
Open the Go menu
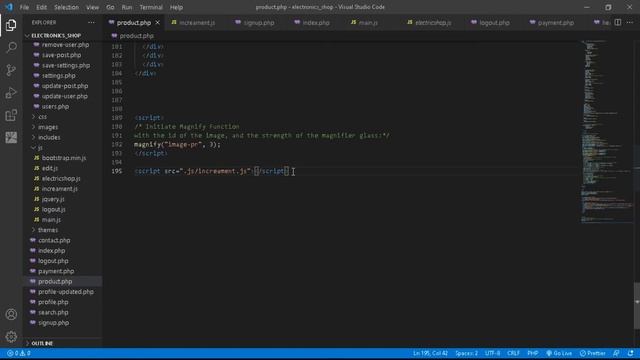110,7
